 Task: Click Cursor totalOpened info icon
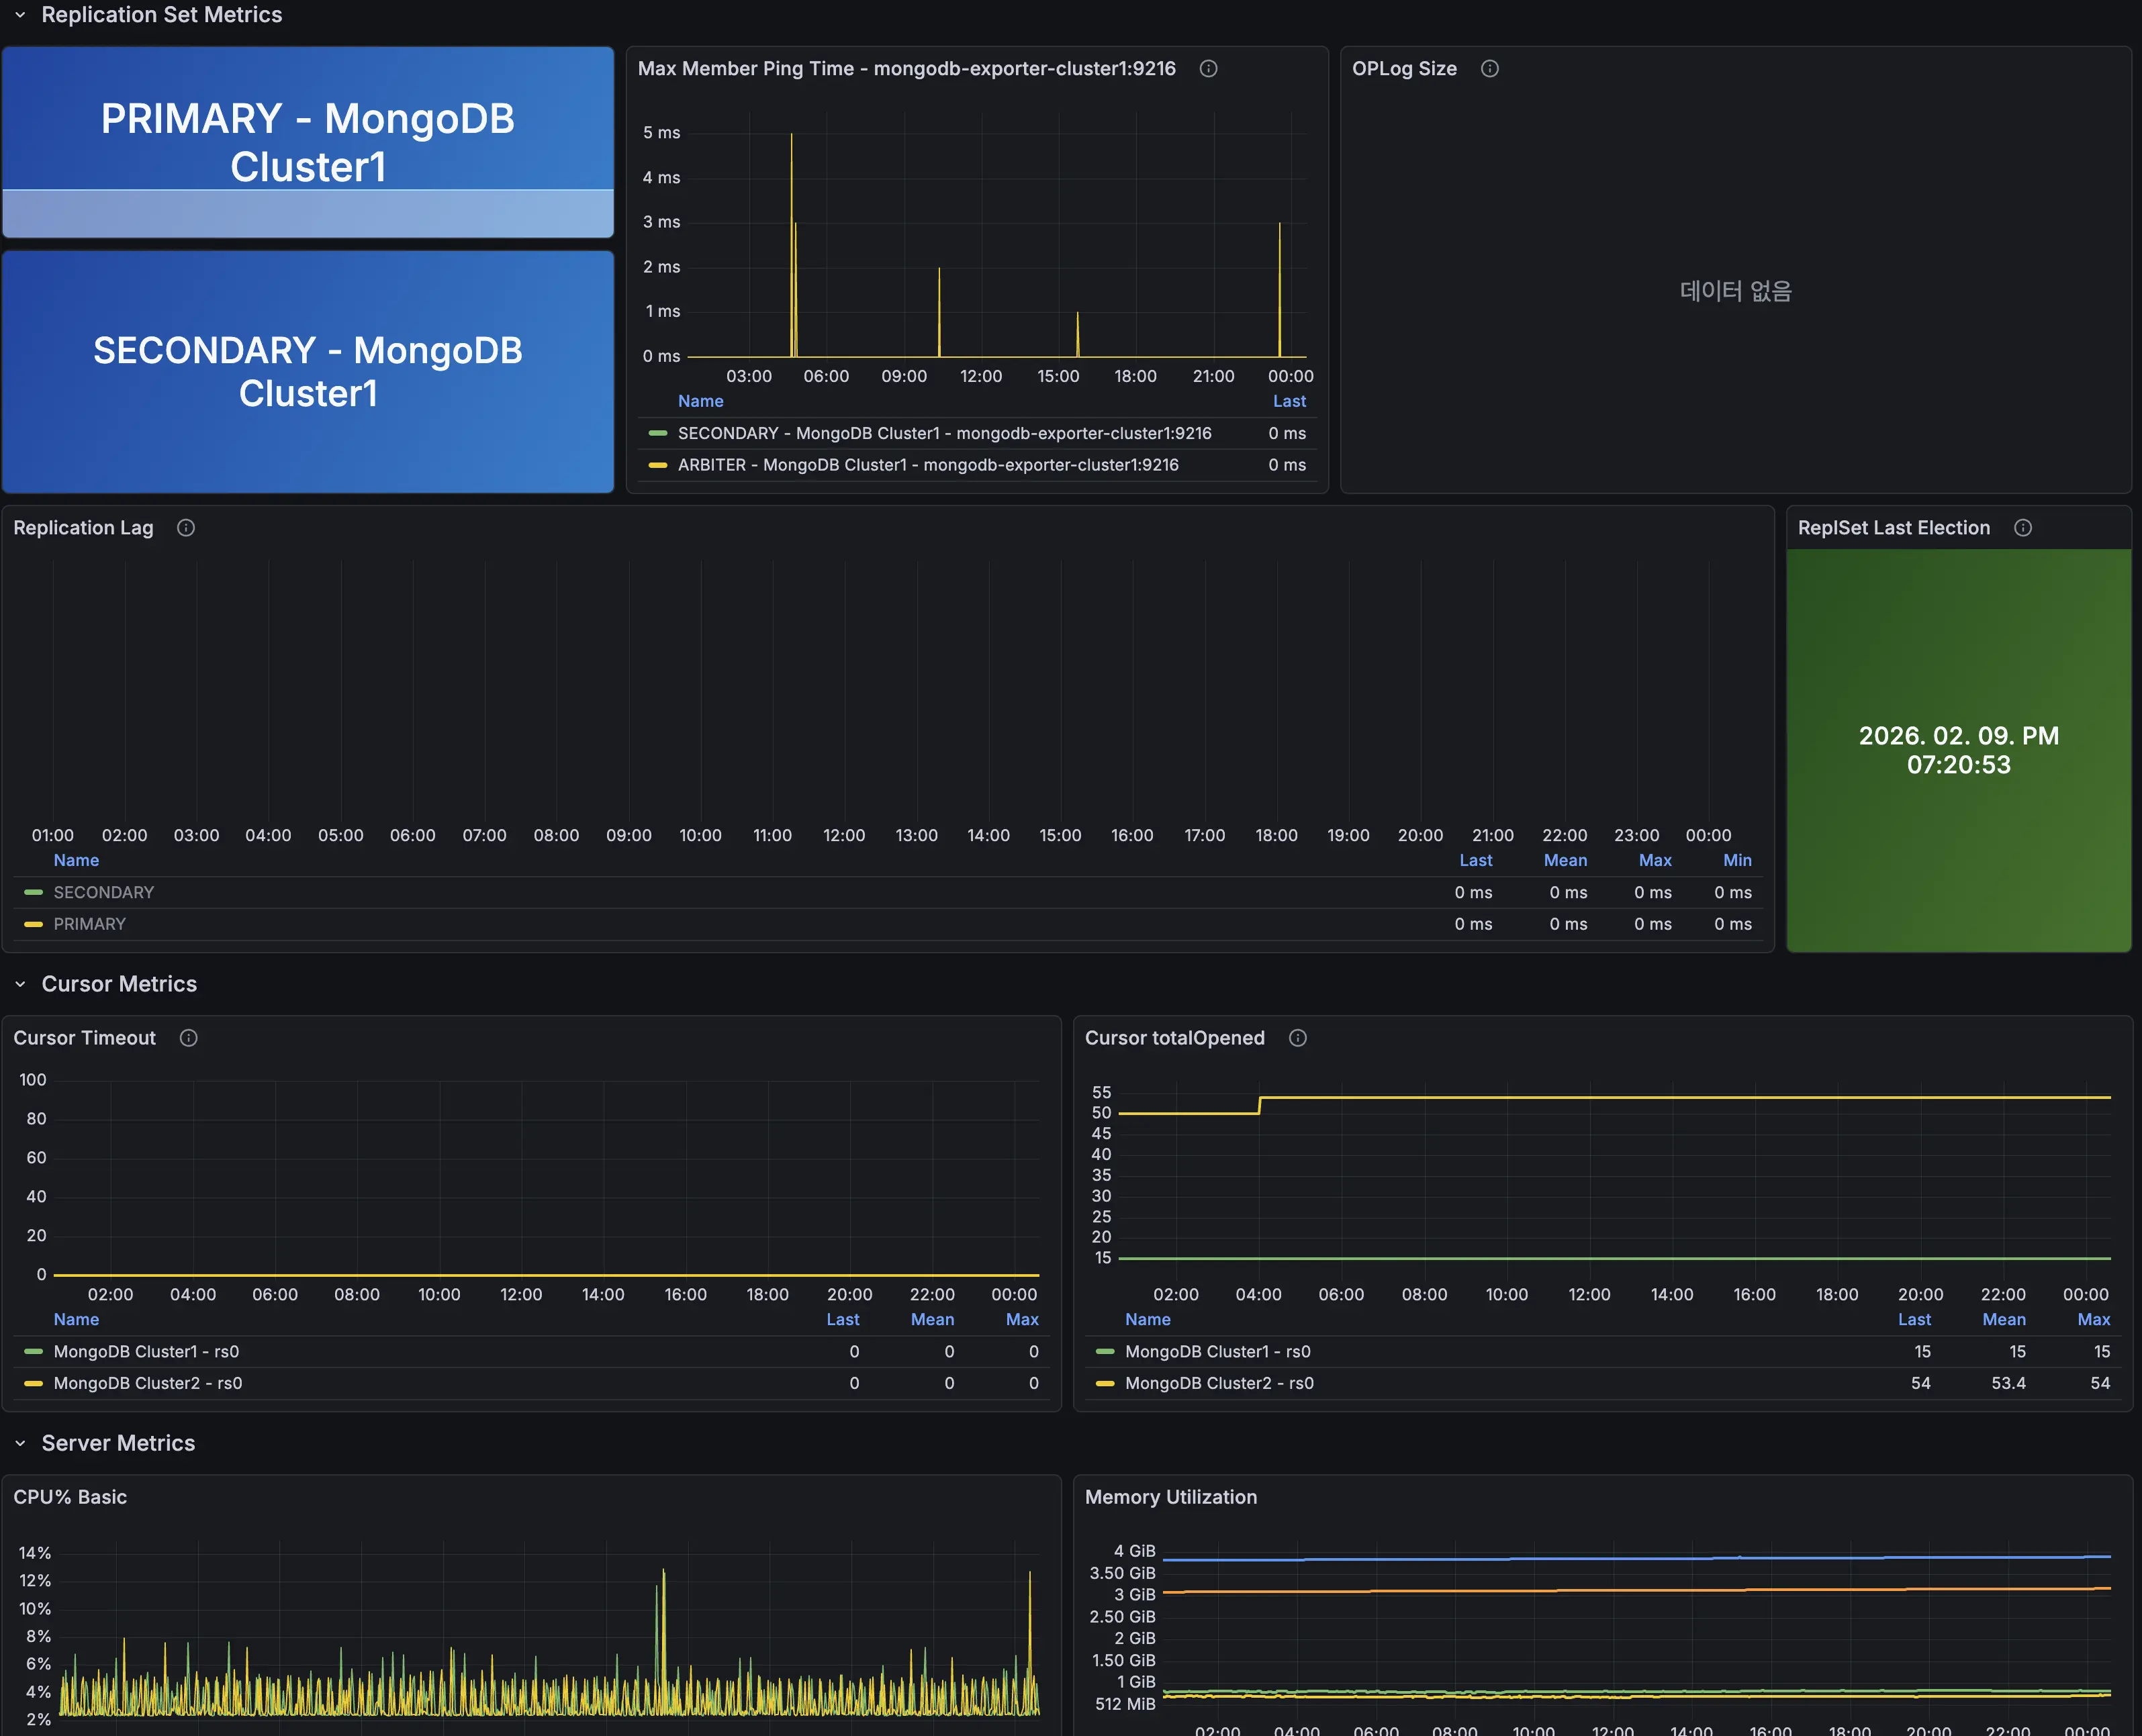coord(1297,1038)
